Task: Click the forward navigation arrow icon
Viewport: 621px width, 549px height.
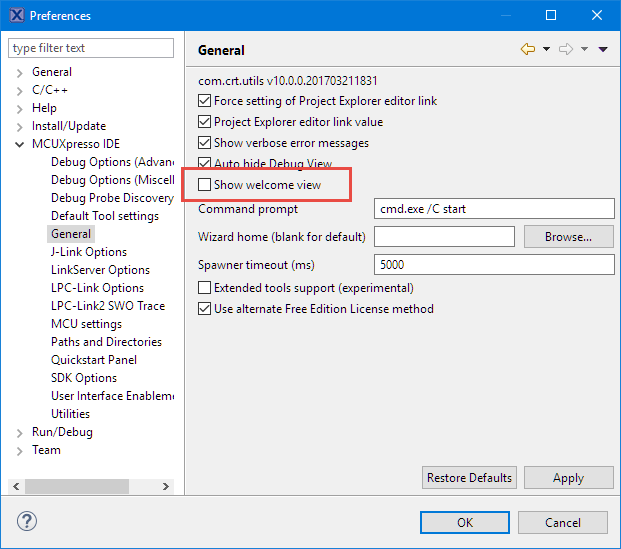Action: click(x=566, y=50)
